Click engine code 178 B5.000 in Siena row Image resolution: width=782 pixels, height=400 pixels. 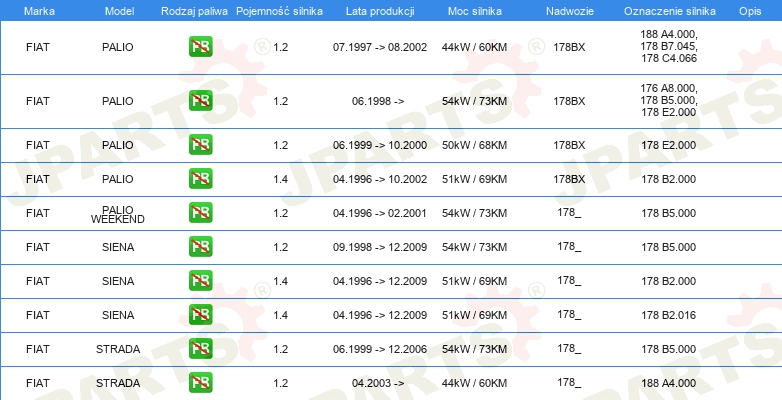[x=669, y=247]
